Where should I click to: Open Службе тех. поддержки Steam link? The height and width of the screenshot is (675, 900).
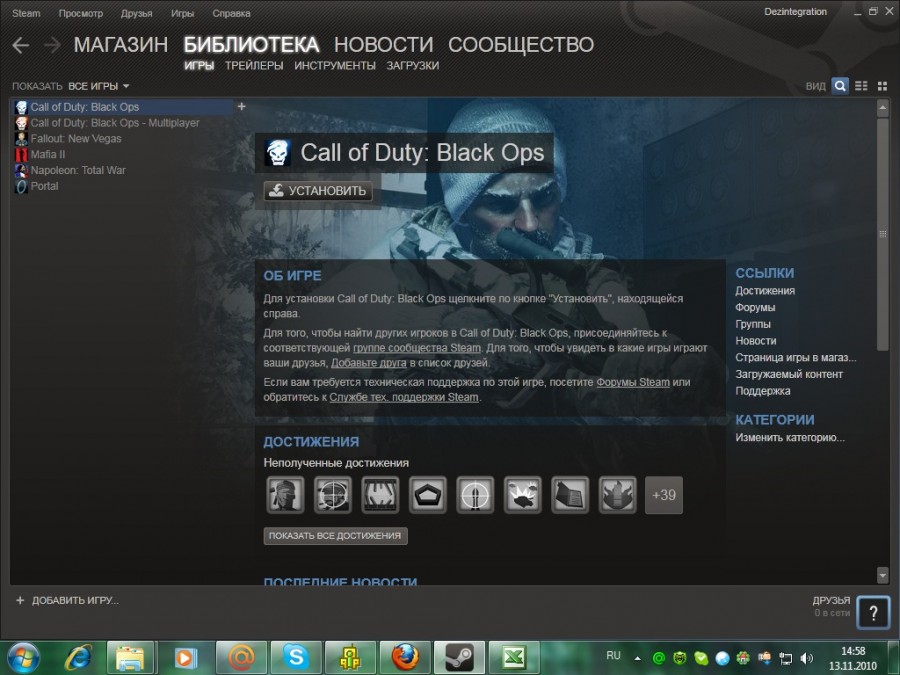(x=404, y=397)
